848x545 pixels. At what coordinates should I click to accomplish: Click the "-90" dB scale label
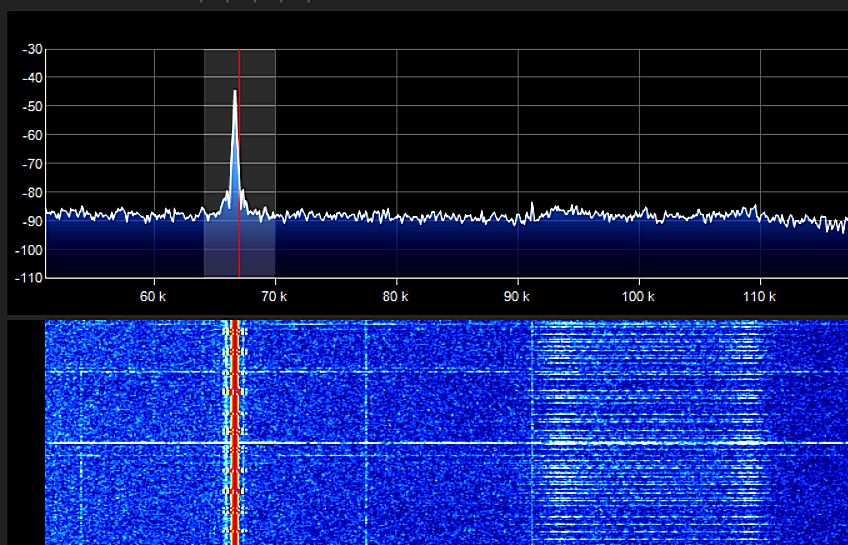click(32, 221)
